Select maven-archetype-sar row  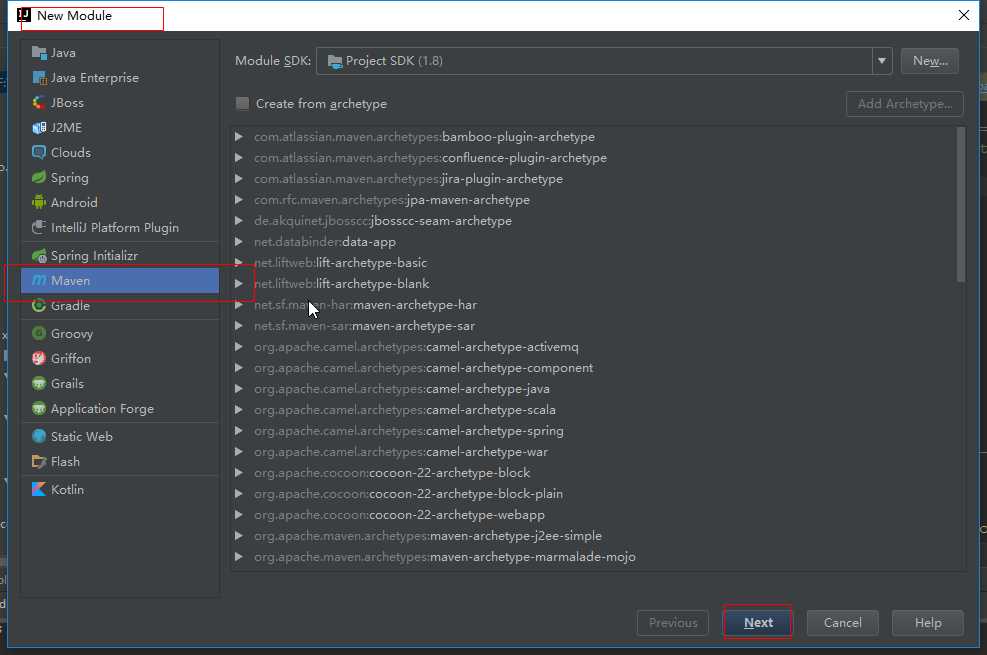pyautogui.click(x=594, y=326)
